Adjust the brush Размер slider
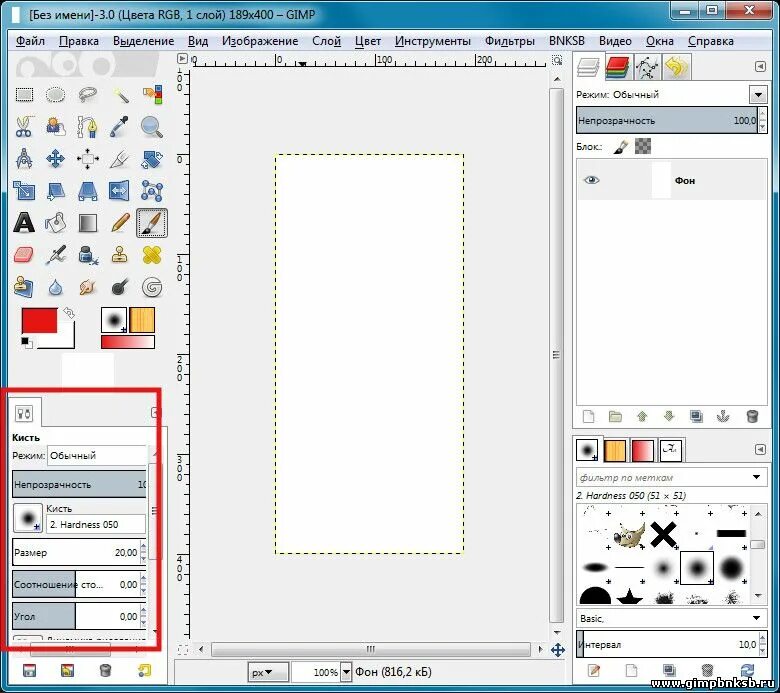The height and width of the screenshot is (693, 780). click(76, 552)
